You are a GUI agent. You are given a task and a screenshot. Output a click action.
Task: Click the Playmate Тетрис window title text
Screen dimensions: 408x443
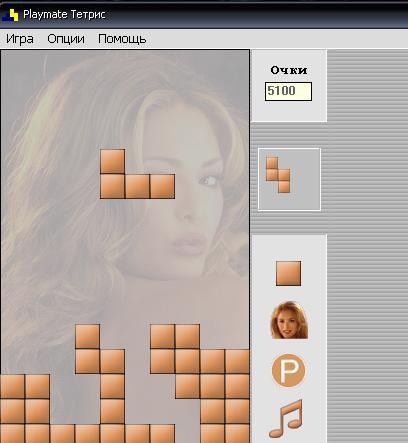(64, 14)
